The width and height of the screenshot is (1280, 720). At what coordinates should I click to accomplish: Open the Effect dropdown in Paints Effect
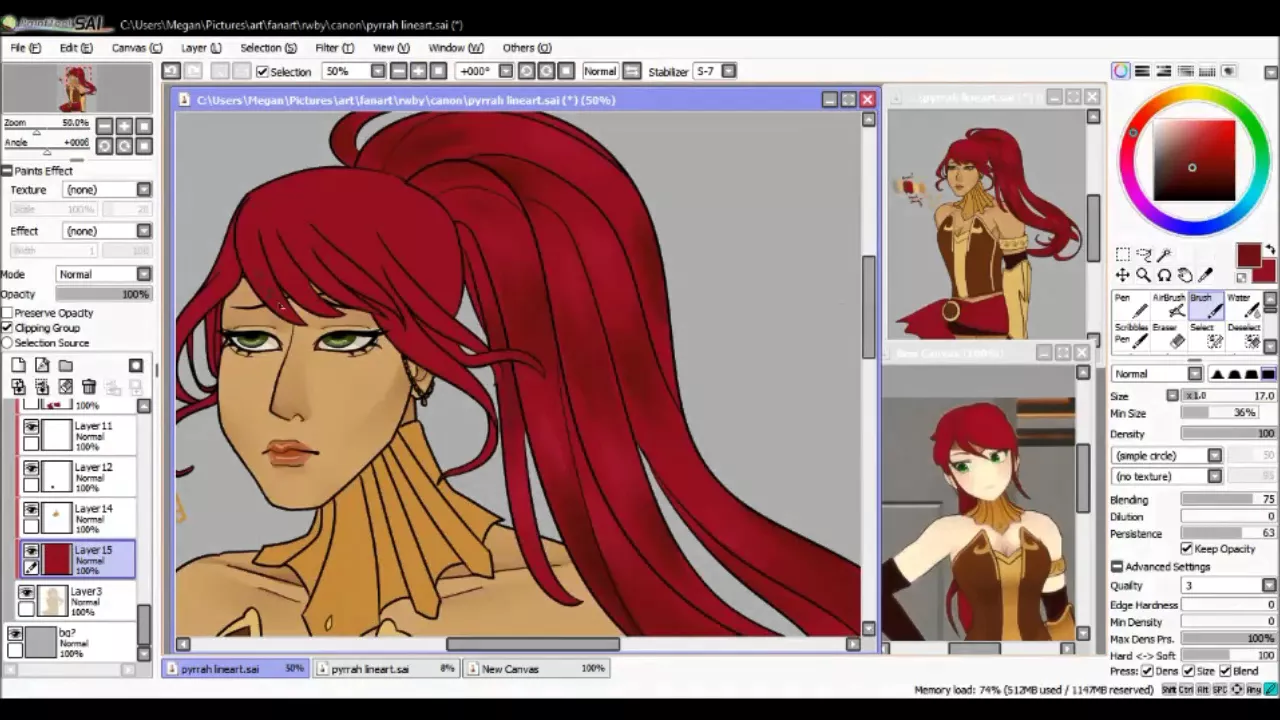pyautogui.click(x=144, y=231)
